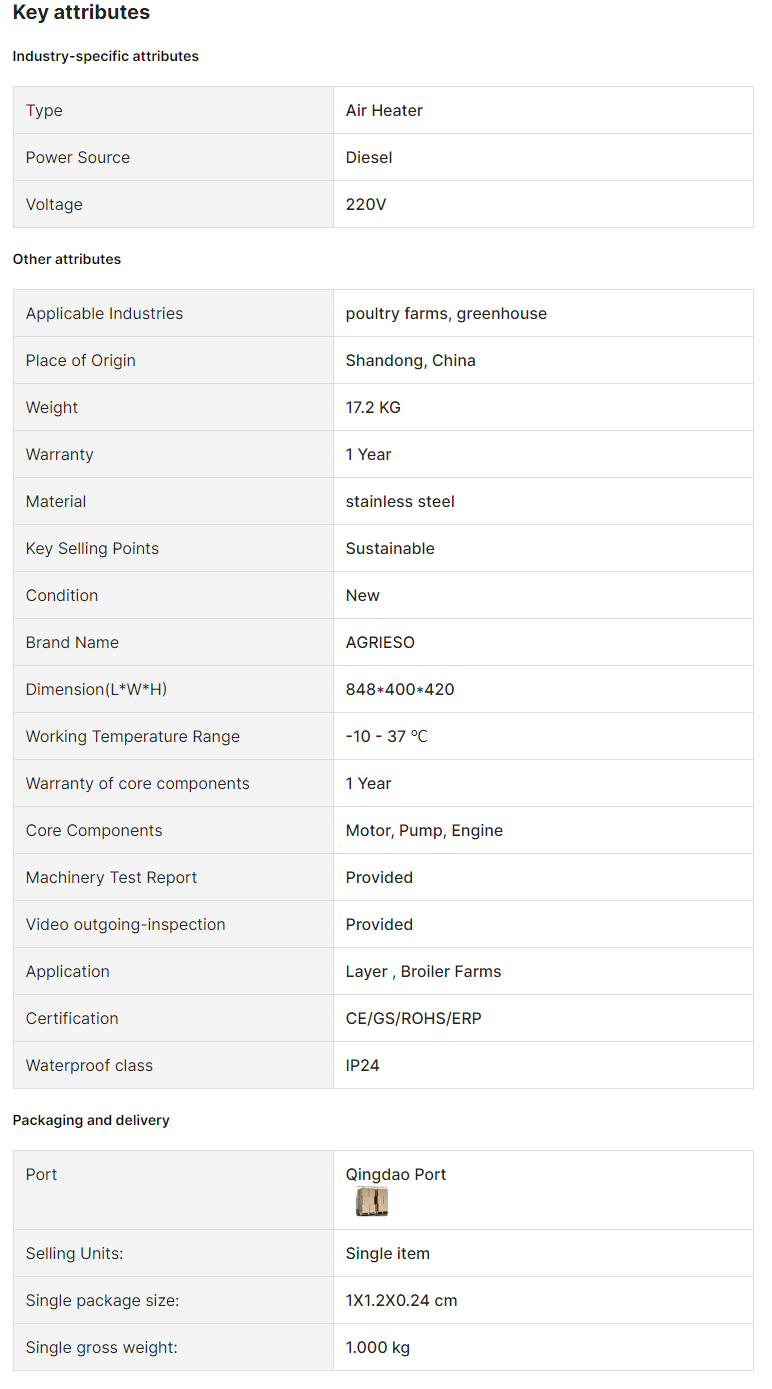
Task: Select the Key attributes heading
Action: (x=81, y=13)
